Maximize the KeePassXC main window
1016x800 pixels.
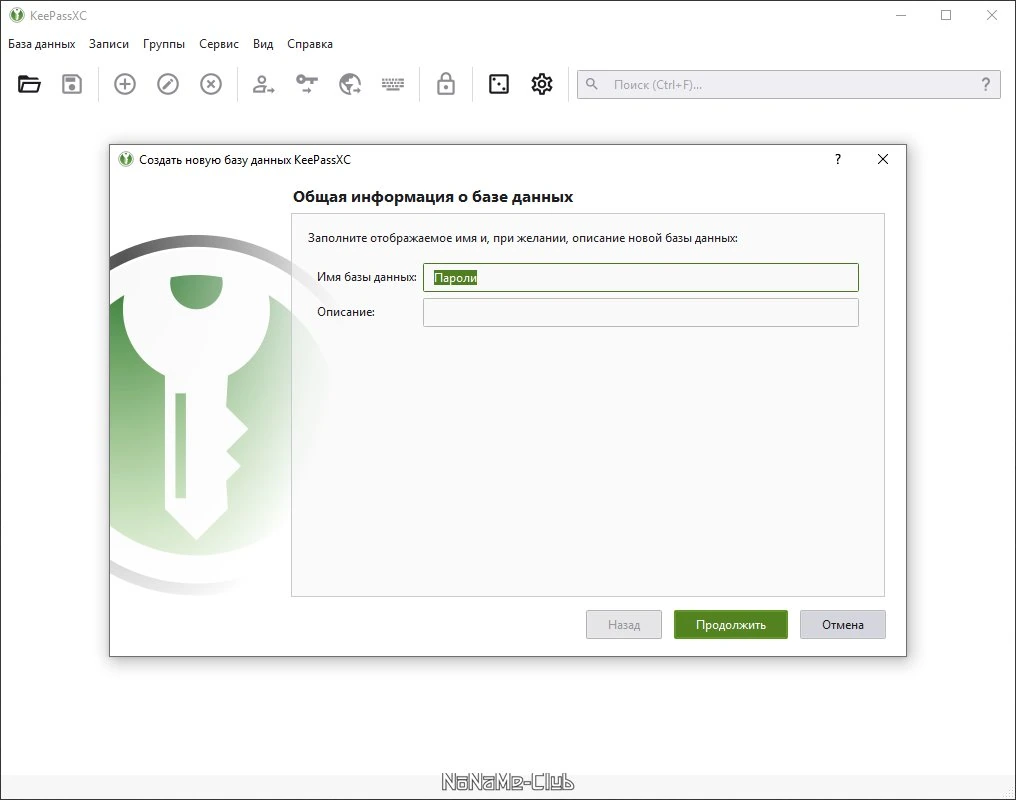(x=946, y=15)
